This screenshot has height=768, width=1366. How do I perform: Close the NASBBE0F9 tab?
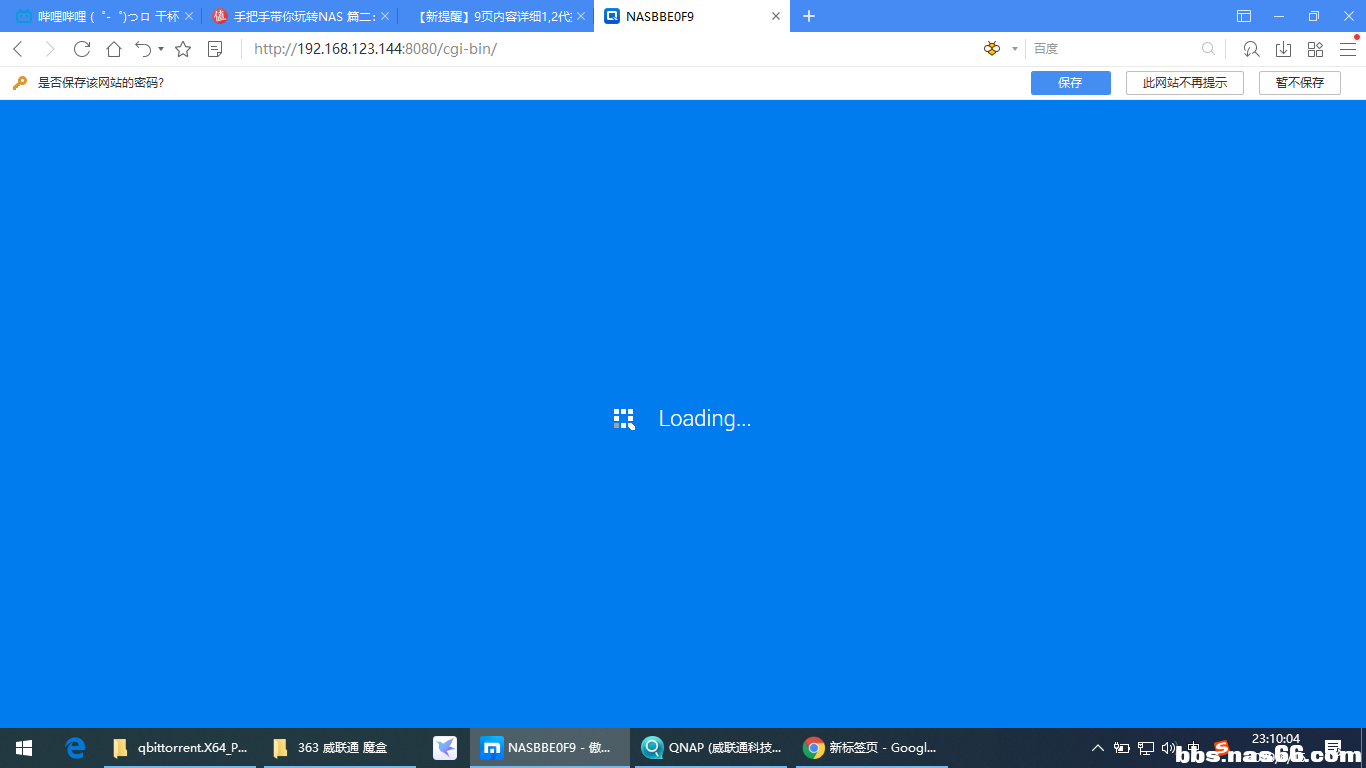pos(776,16)
